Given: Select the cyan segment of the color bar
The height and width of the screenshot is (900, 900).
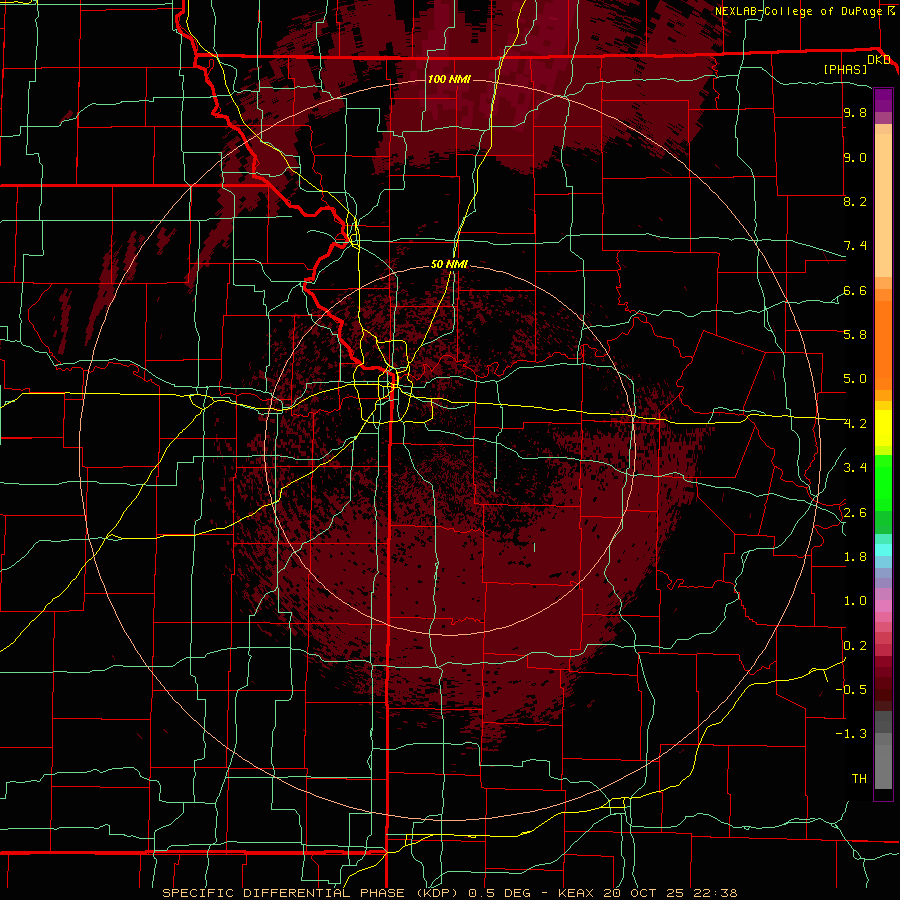Looking at the screenshot, I should [883, 549].
